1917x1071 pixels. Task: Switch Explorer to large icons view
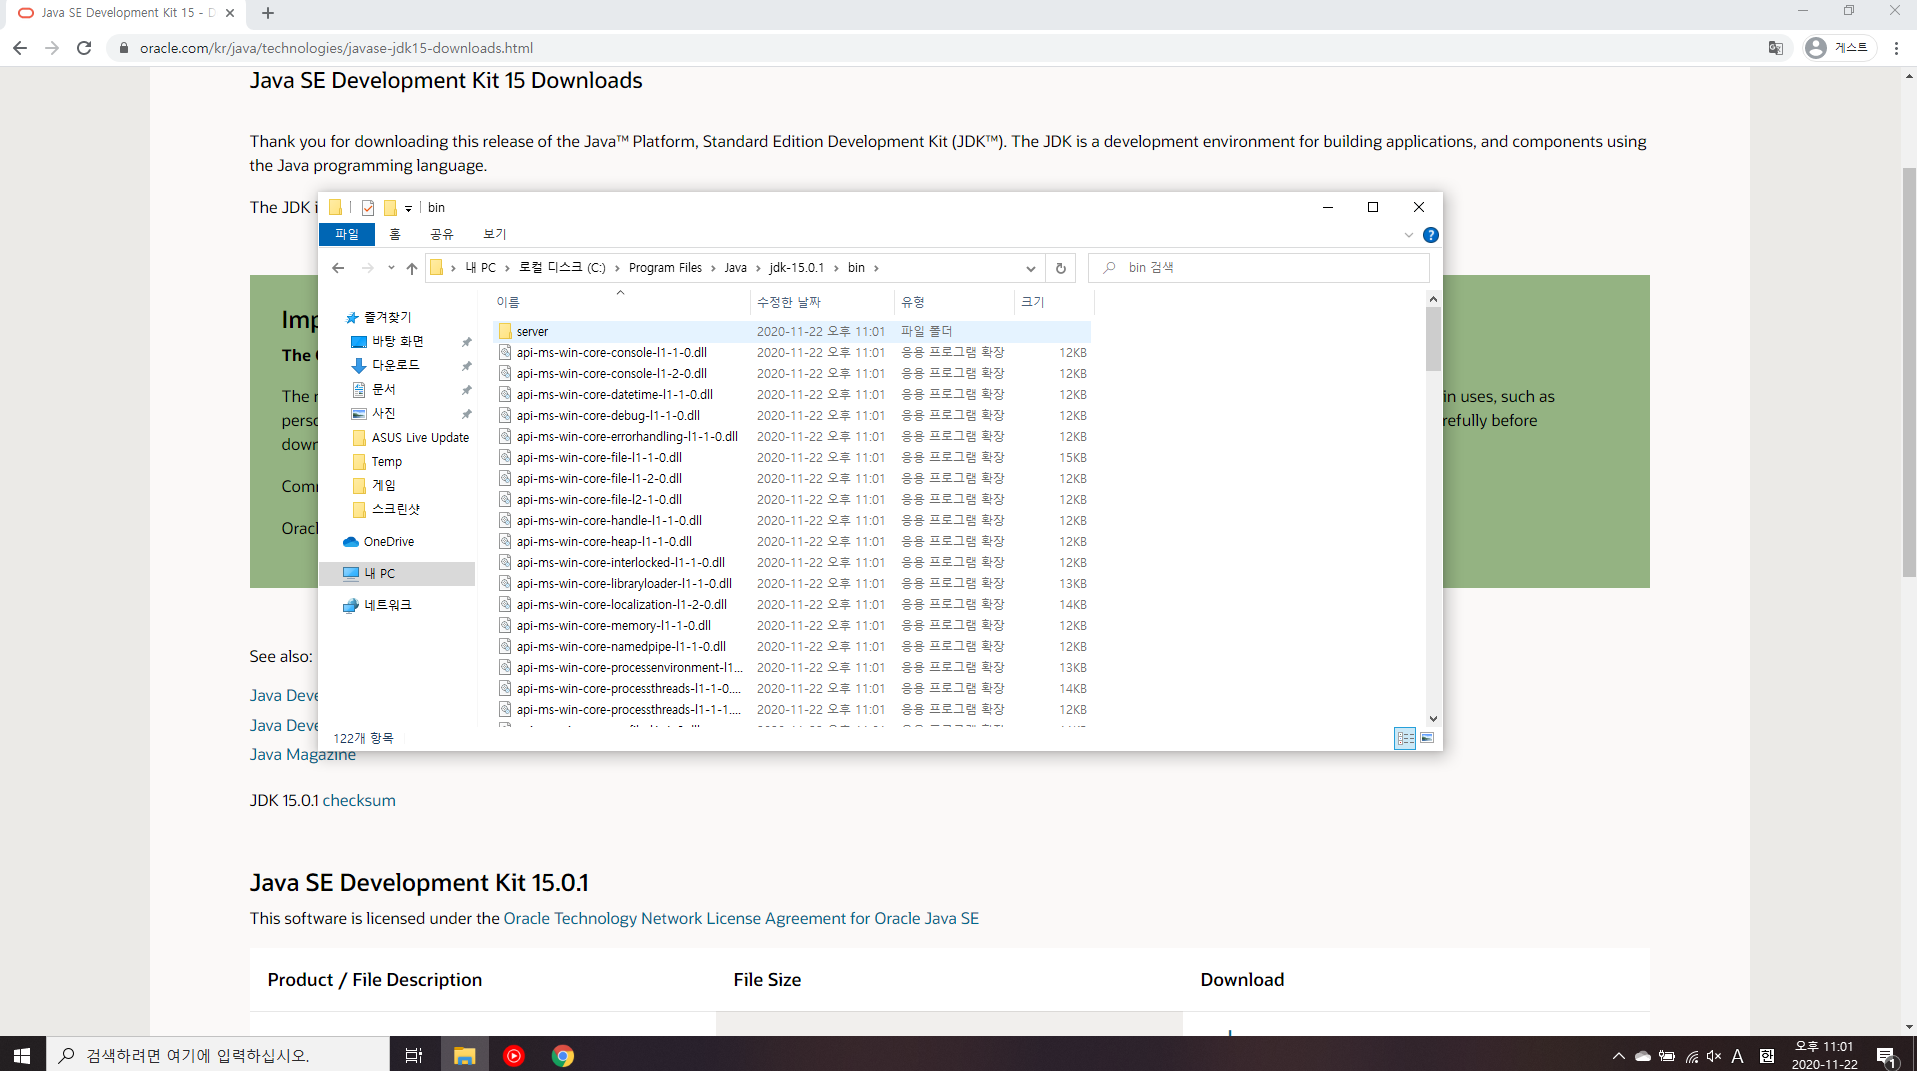tap(1427, 738)
